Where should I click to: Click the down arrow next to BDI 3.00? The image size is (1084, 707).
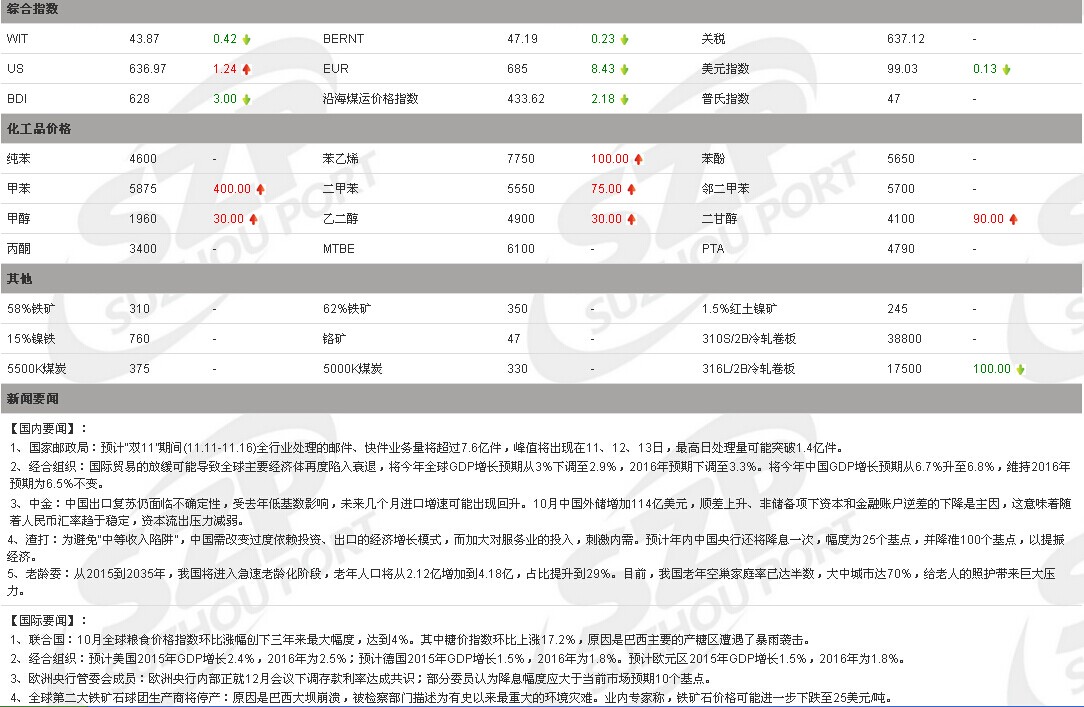pyautogui.click(x=246, y=100)
